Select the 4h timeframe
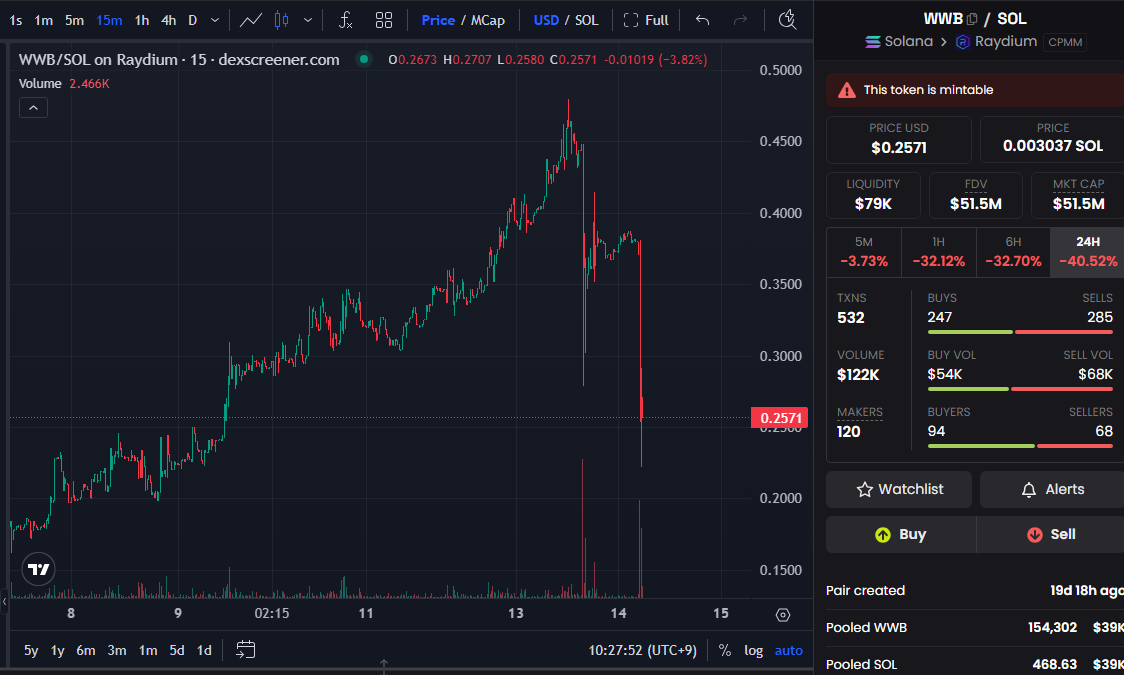 (168, 20)
